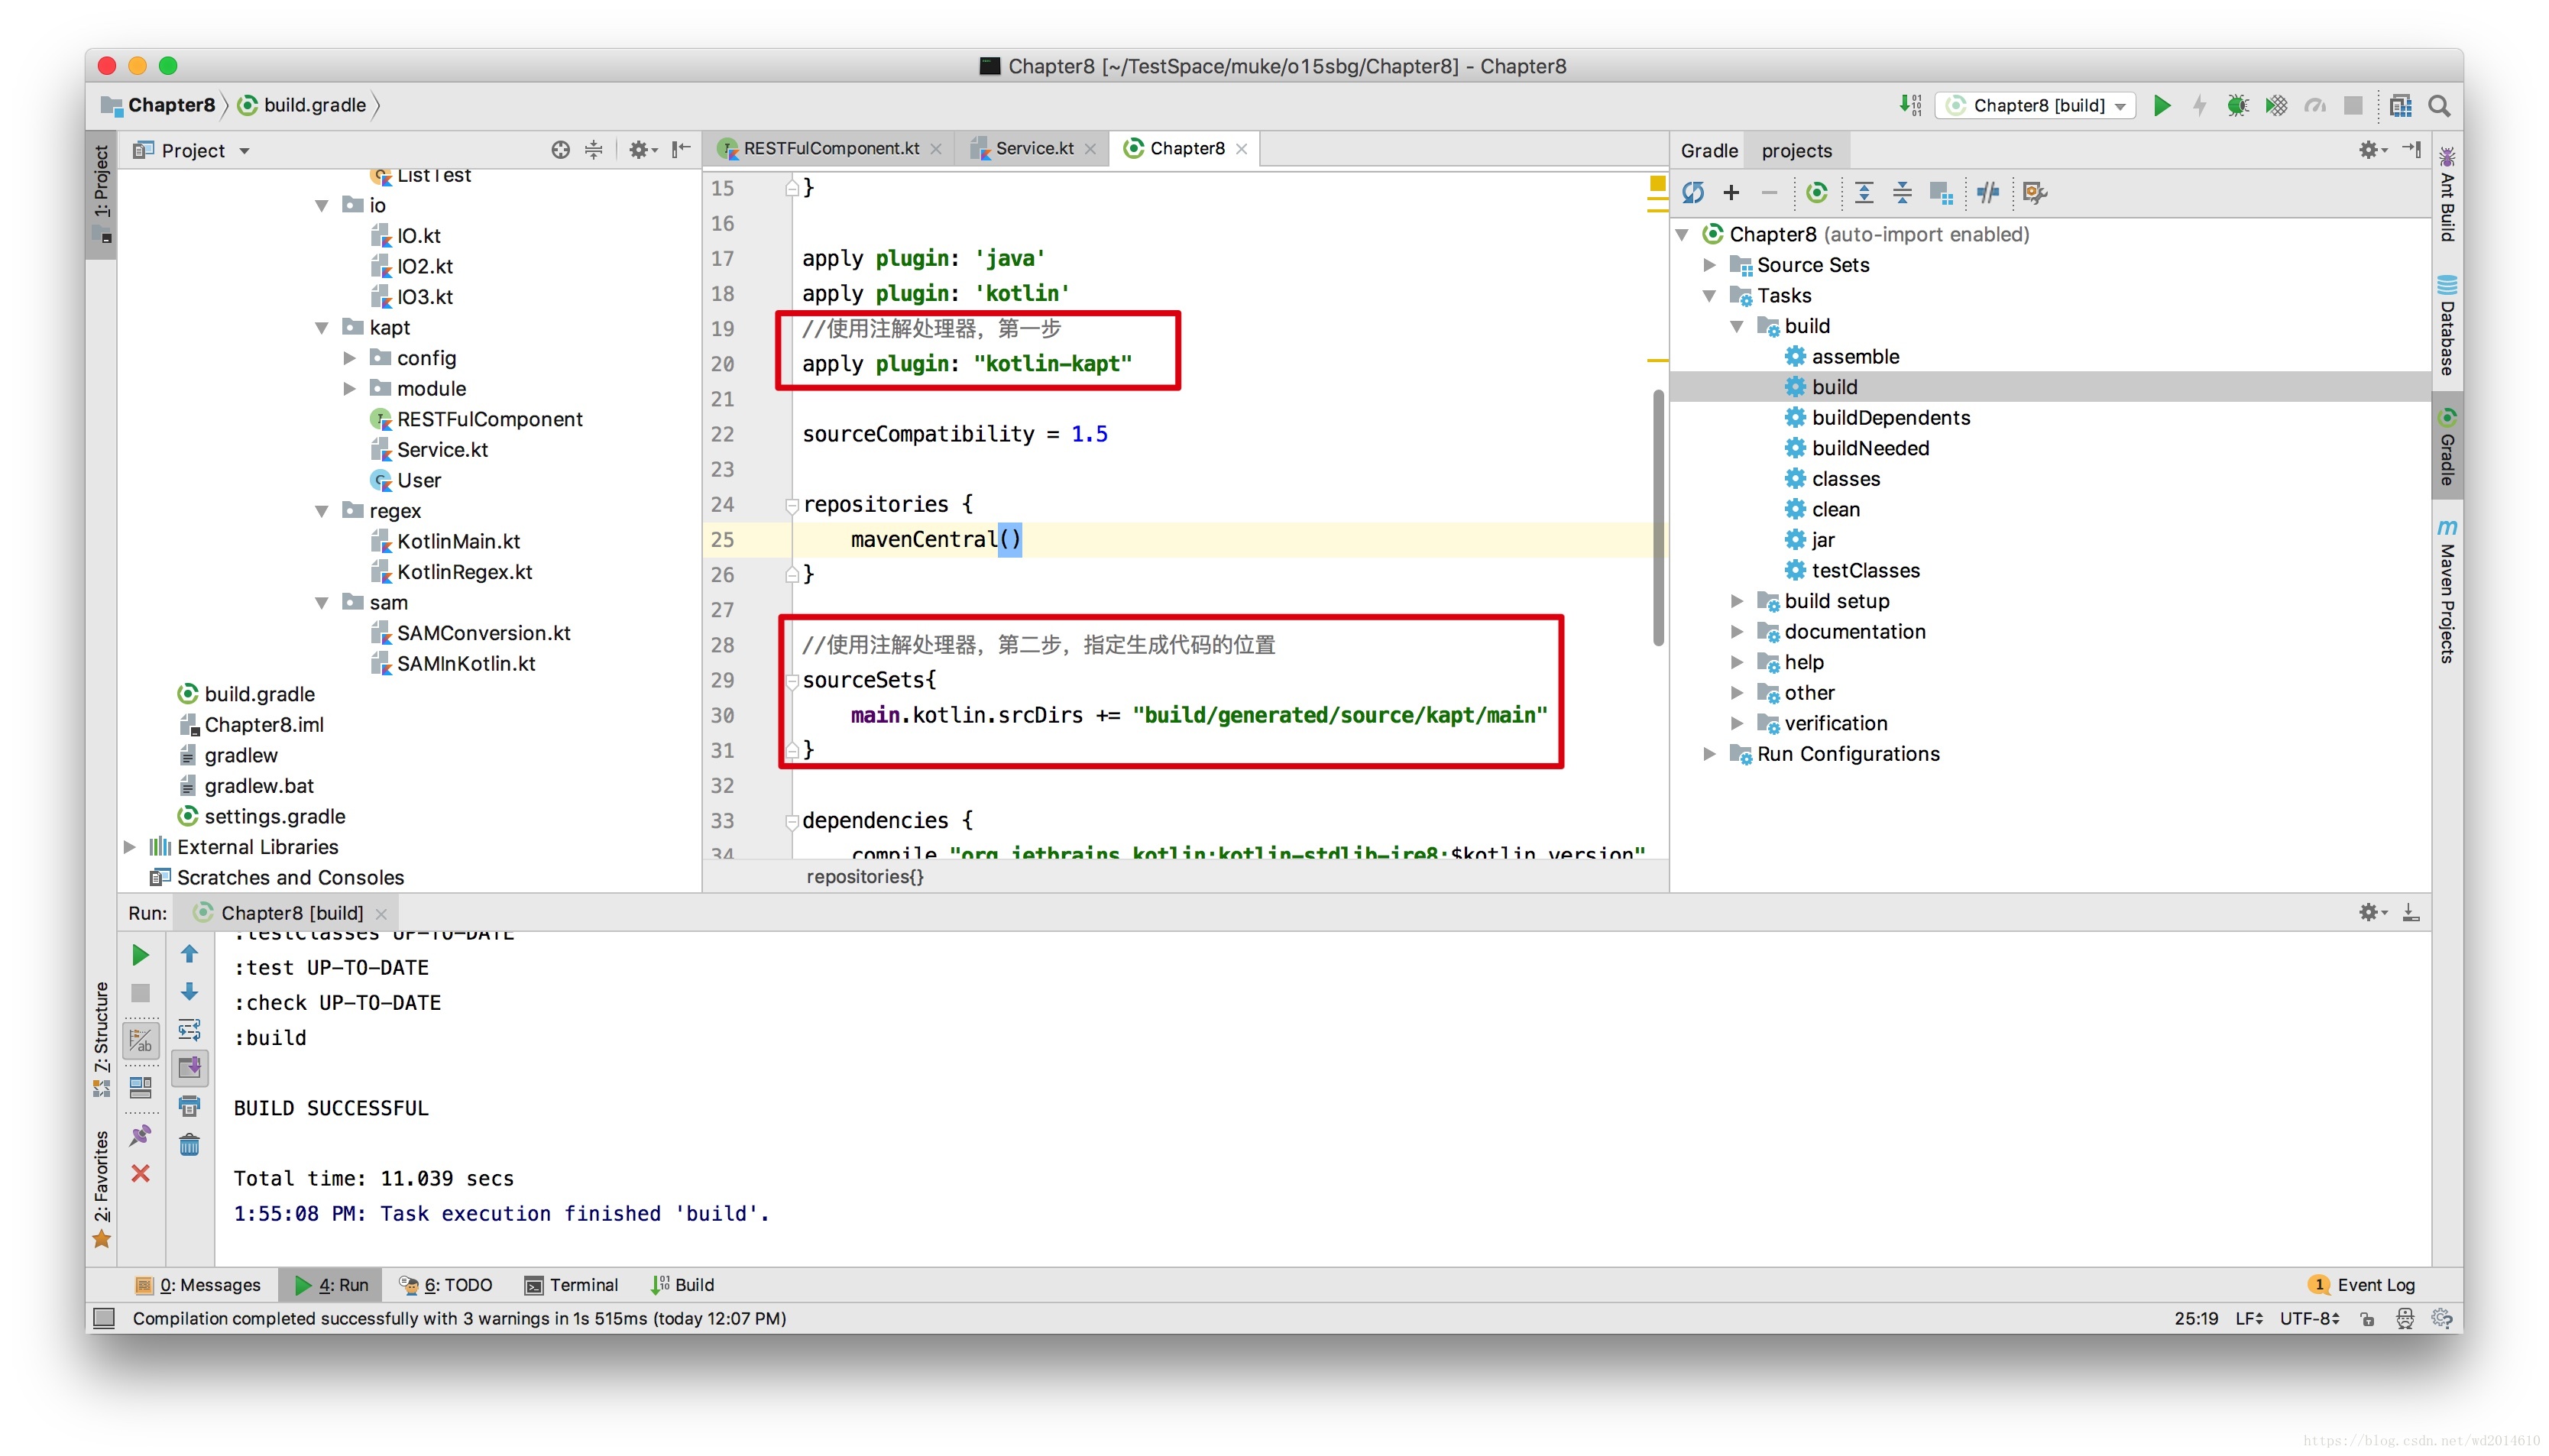Expand the Source Sets node
The height and width of the screenshot is (1456, 2549).
pos(1709,265)
